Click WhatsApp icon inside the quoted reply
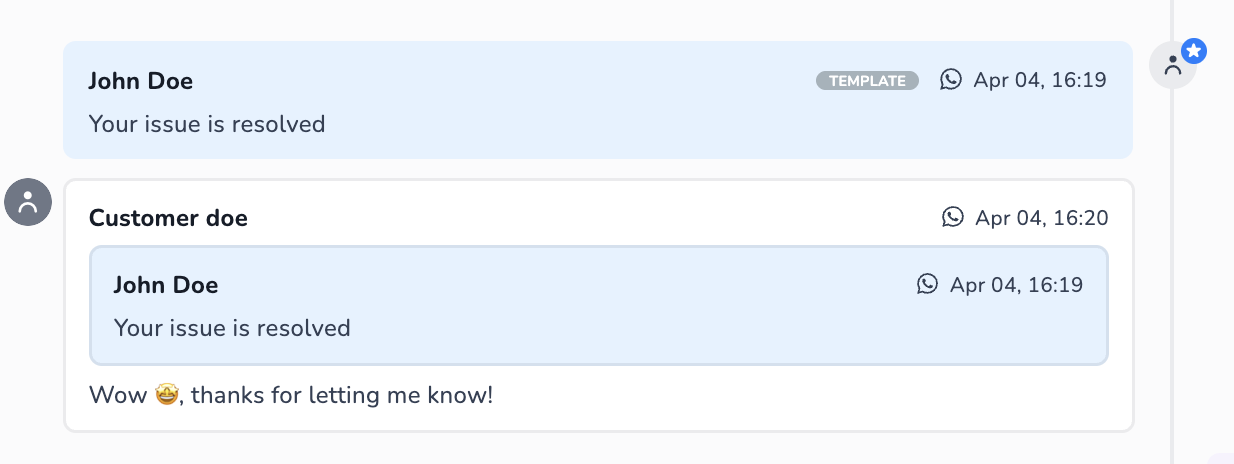This screenshot has width=1234, height=464. [x=928, y=285]
